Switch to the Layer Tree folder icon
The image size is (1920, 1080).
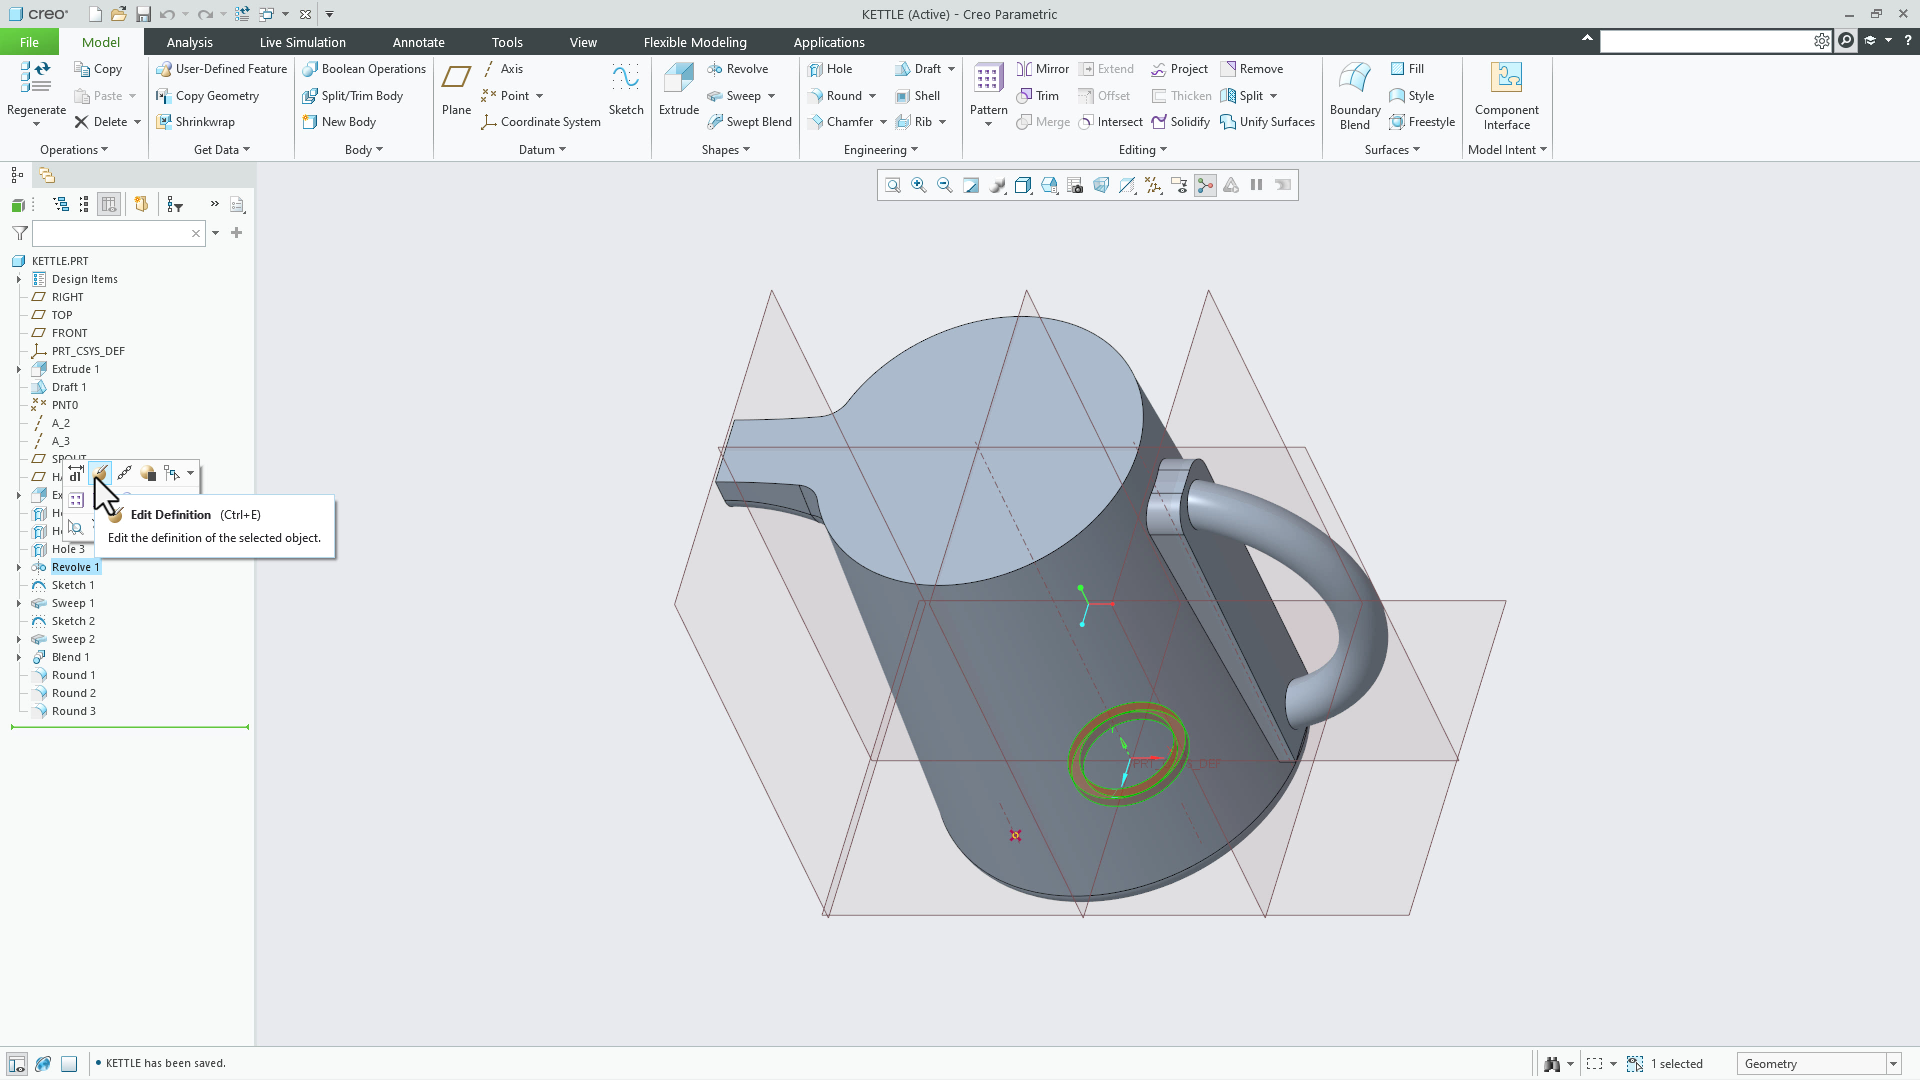tap(47, 175)
